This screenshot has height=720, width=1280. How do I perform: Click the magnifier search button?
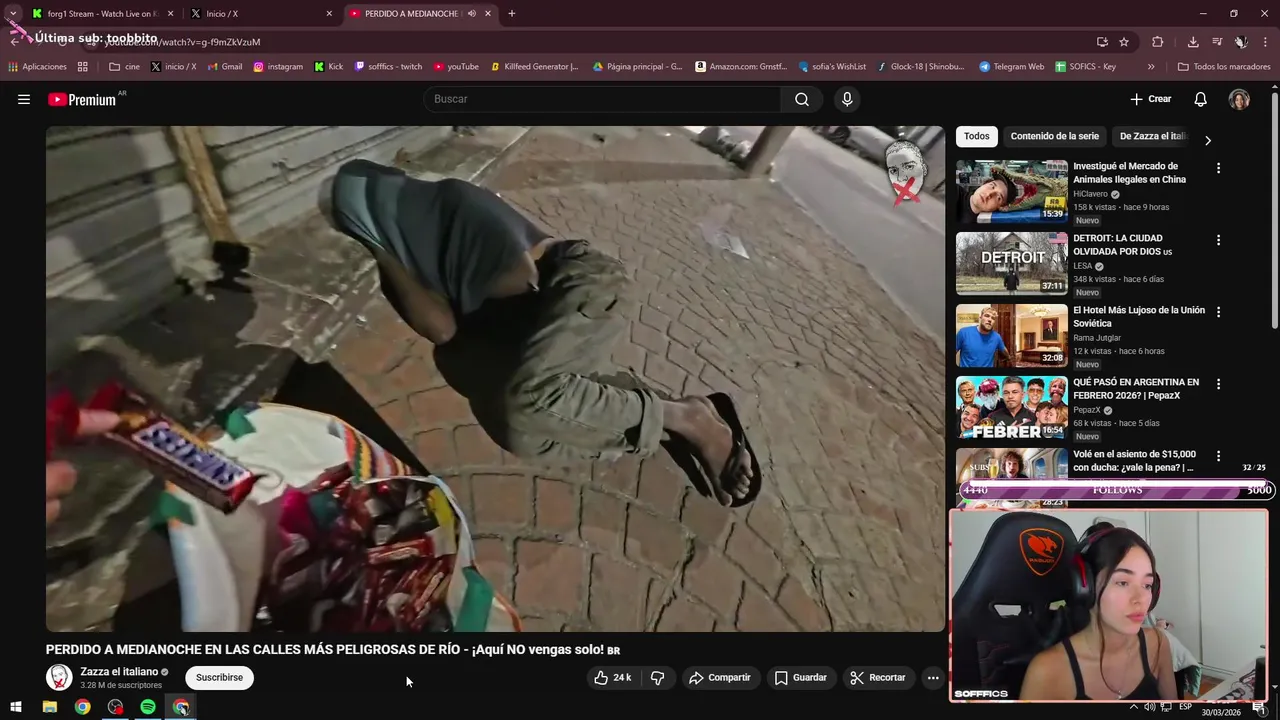click(x=802, y=99)
